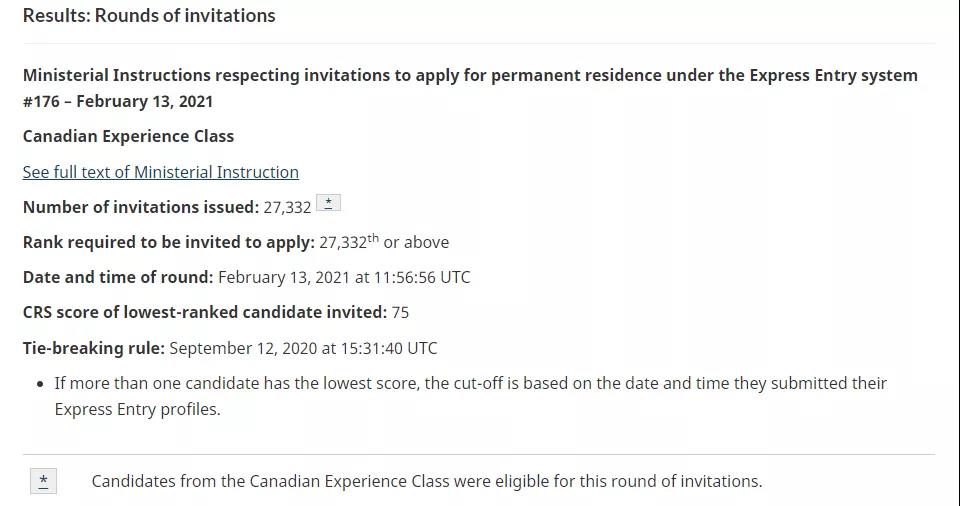Click the CRS score value 75
Screen dimensions: 960x506
coord(400,312)
